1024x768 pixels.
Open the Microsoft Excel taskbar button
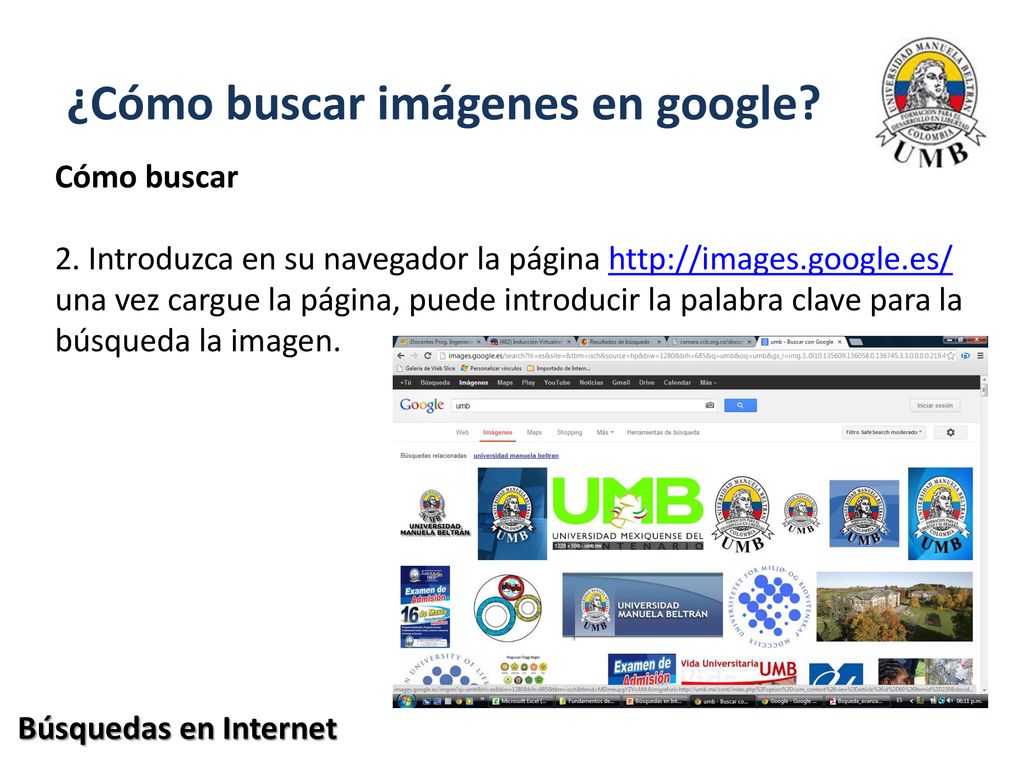point(520,701)
